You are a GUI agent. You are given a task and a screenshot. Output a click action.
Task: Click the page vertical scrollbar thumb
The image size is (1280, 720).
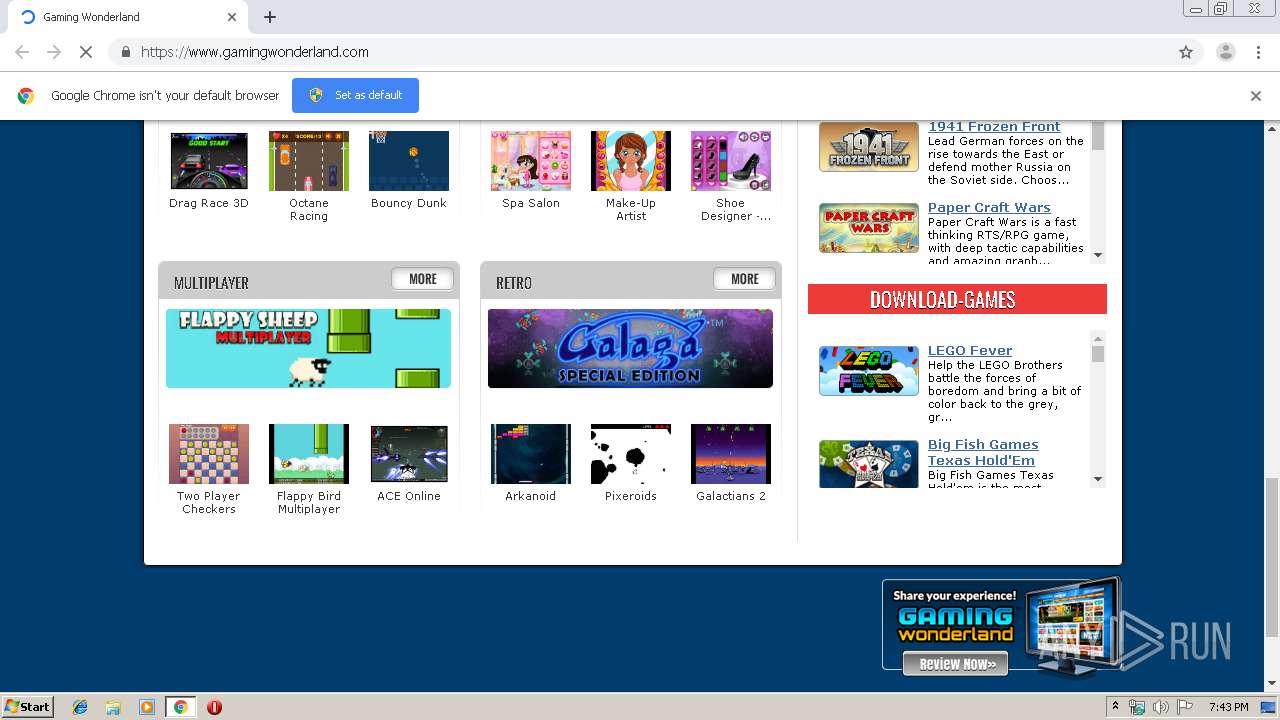pyautogui.click(x=1272, y=557)
